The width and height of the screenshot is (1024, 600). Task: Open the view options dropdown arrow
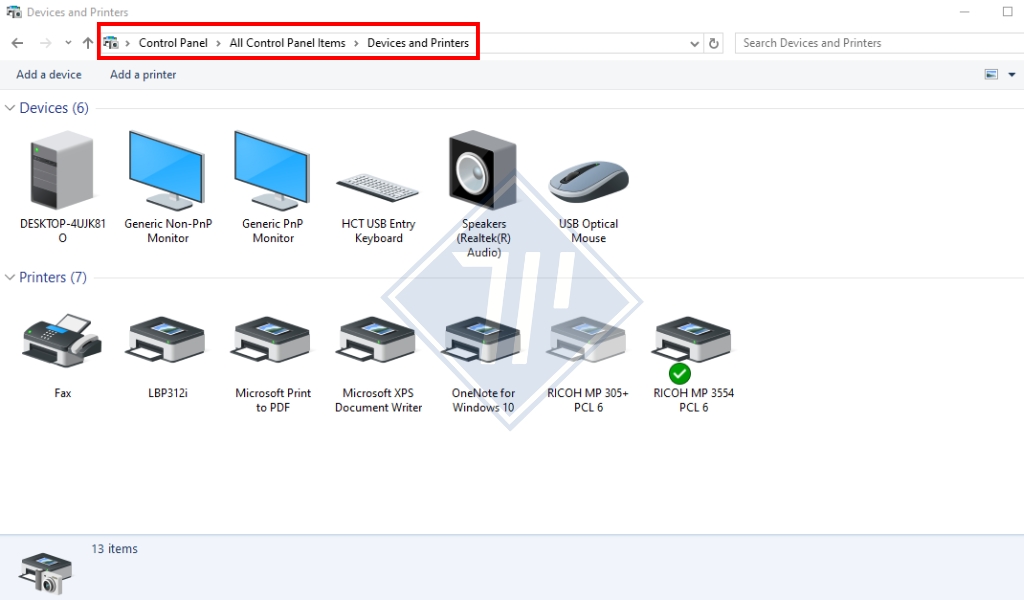1011,75
